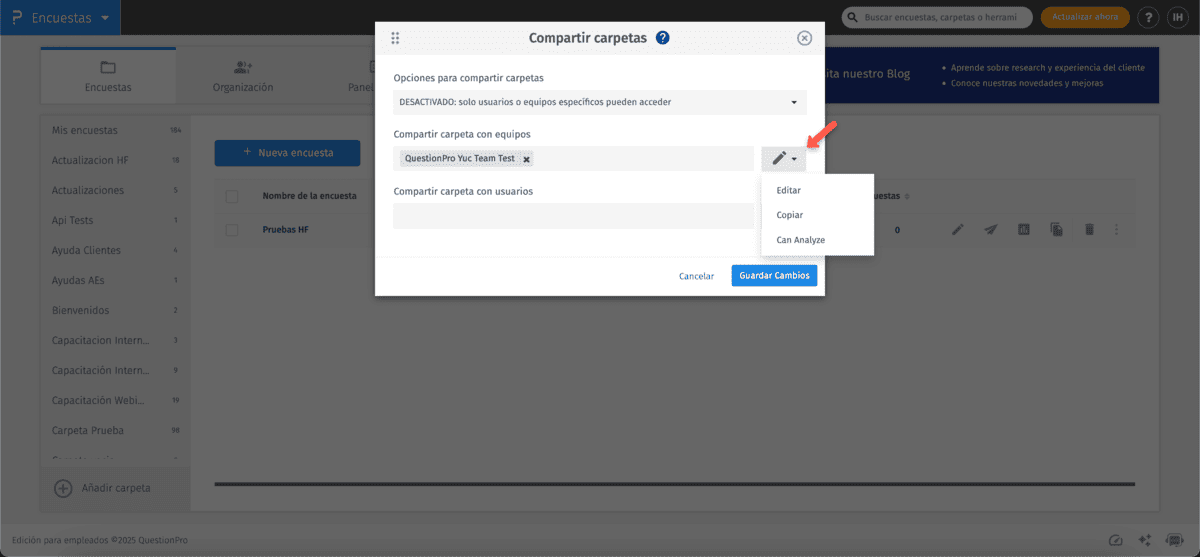Open Pruebas HF more options dots
Image resolution: width=1200 pixels, height=557 pixels.
(x=1117, y=230)
